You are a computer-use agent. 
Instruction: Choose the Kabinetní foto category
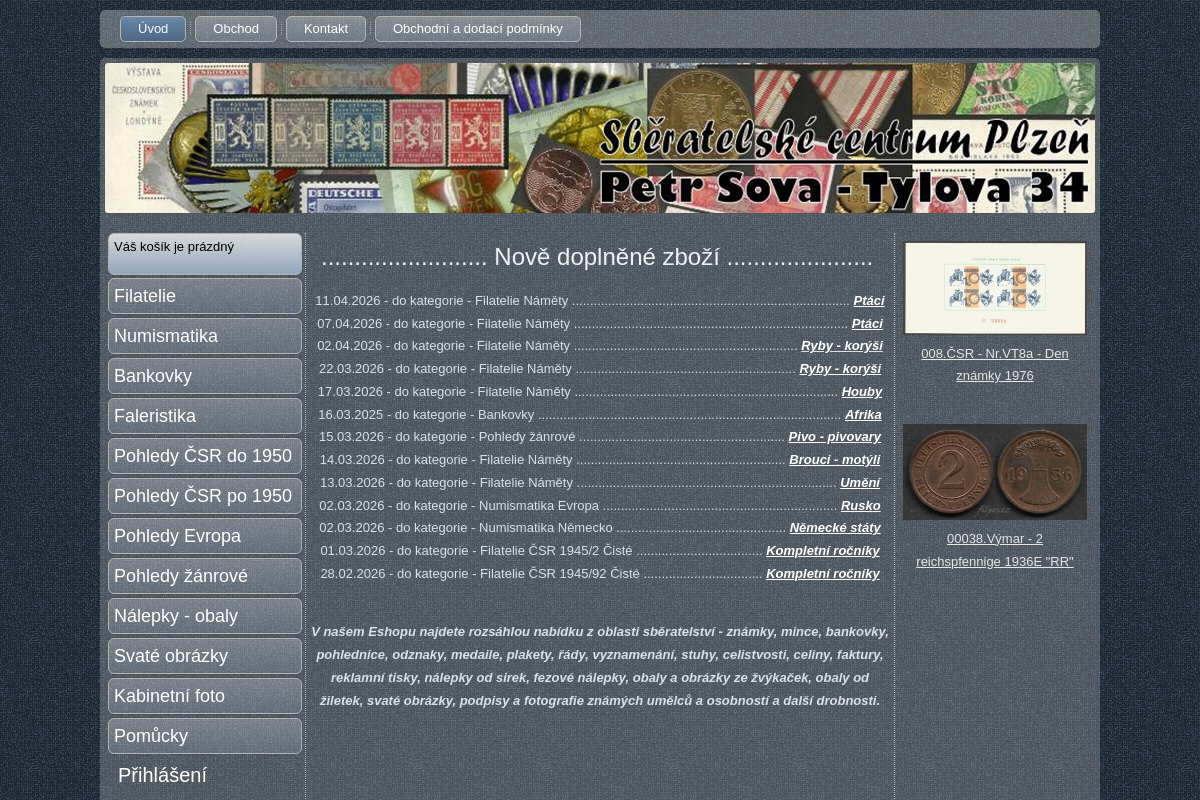click(x=205, y=696)
